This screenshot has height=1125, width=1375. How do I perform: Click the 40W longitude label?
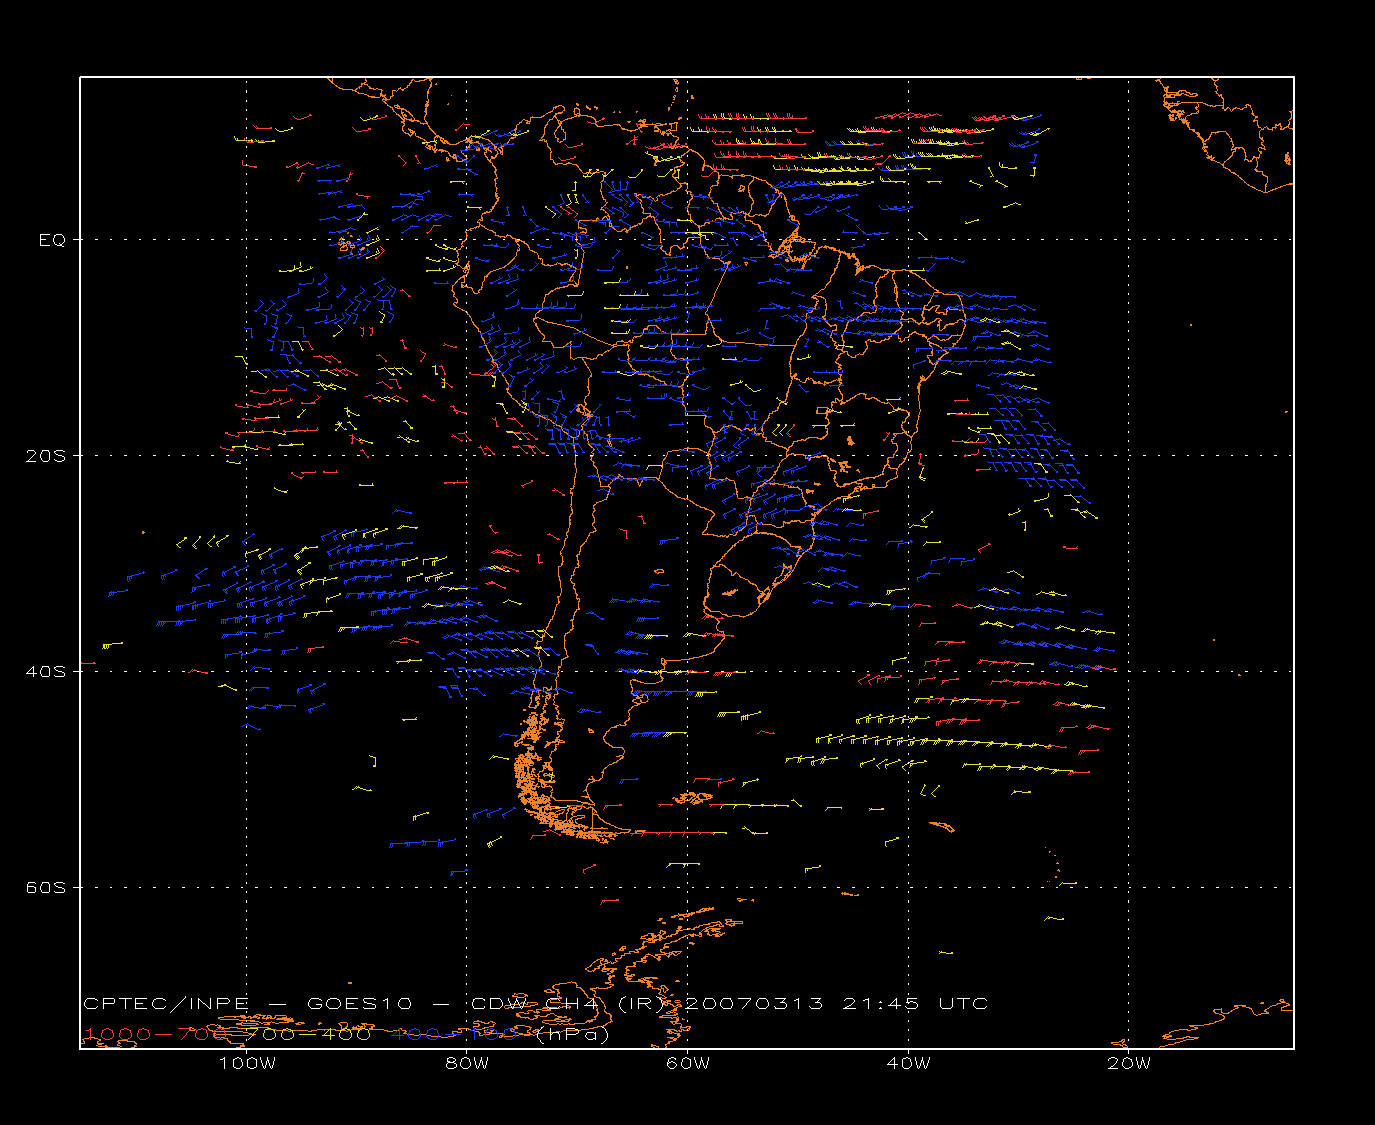909,1063
